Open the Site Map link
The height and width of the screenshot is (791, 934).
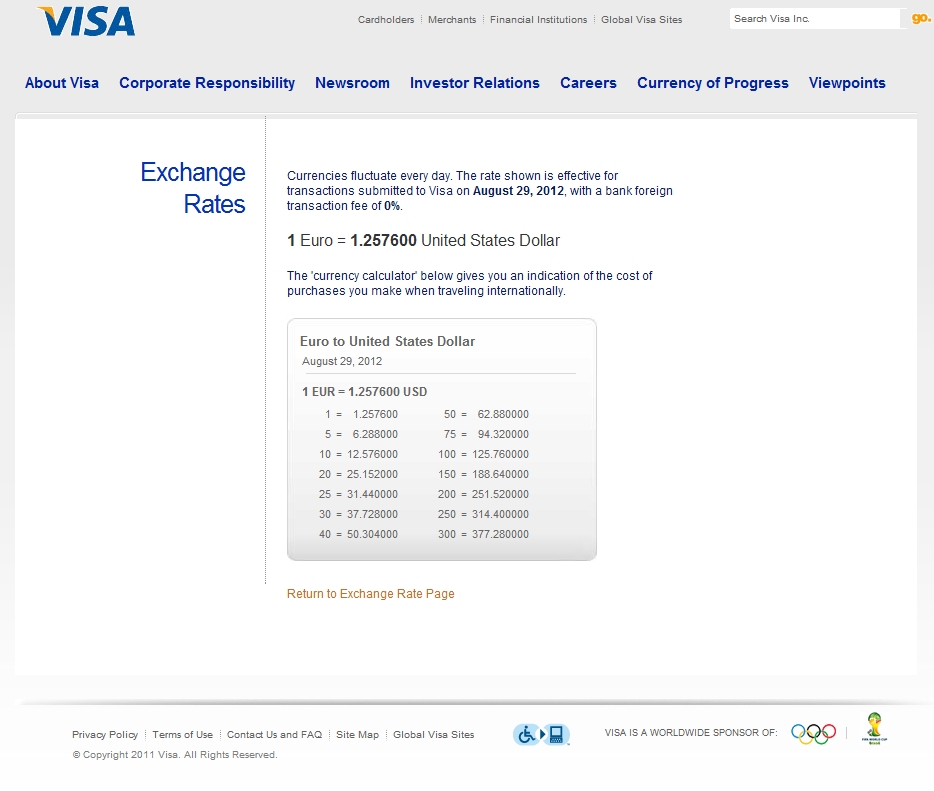coord(357,734)
